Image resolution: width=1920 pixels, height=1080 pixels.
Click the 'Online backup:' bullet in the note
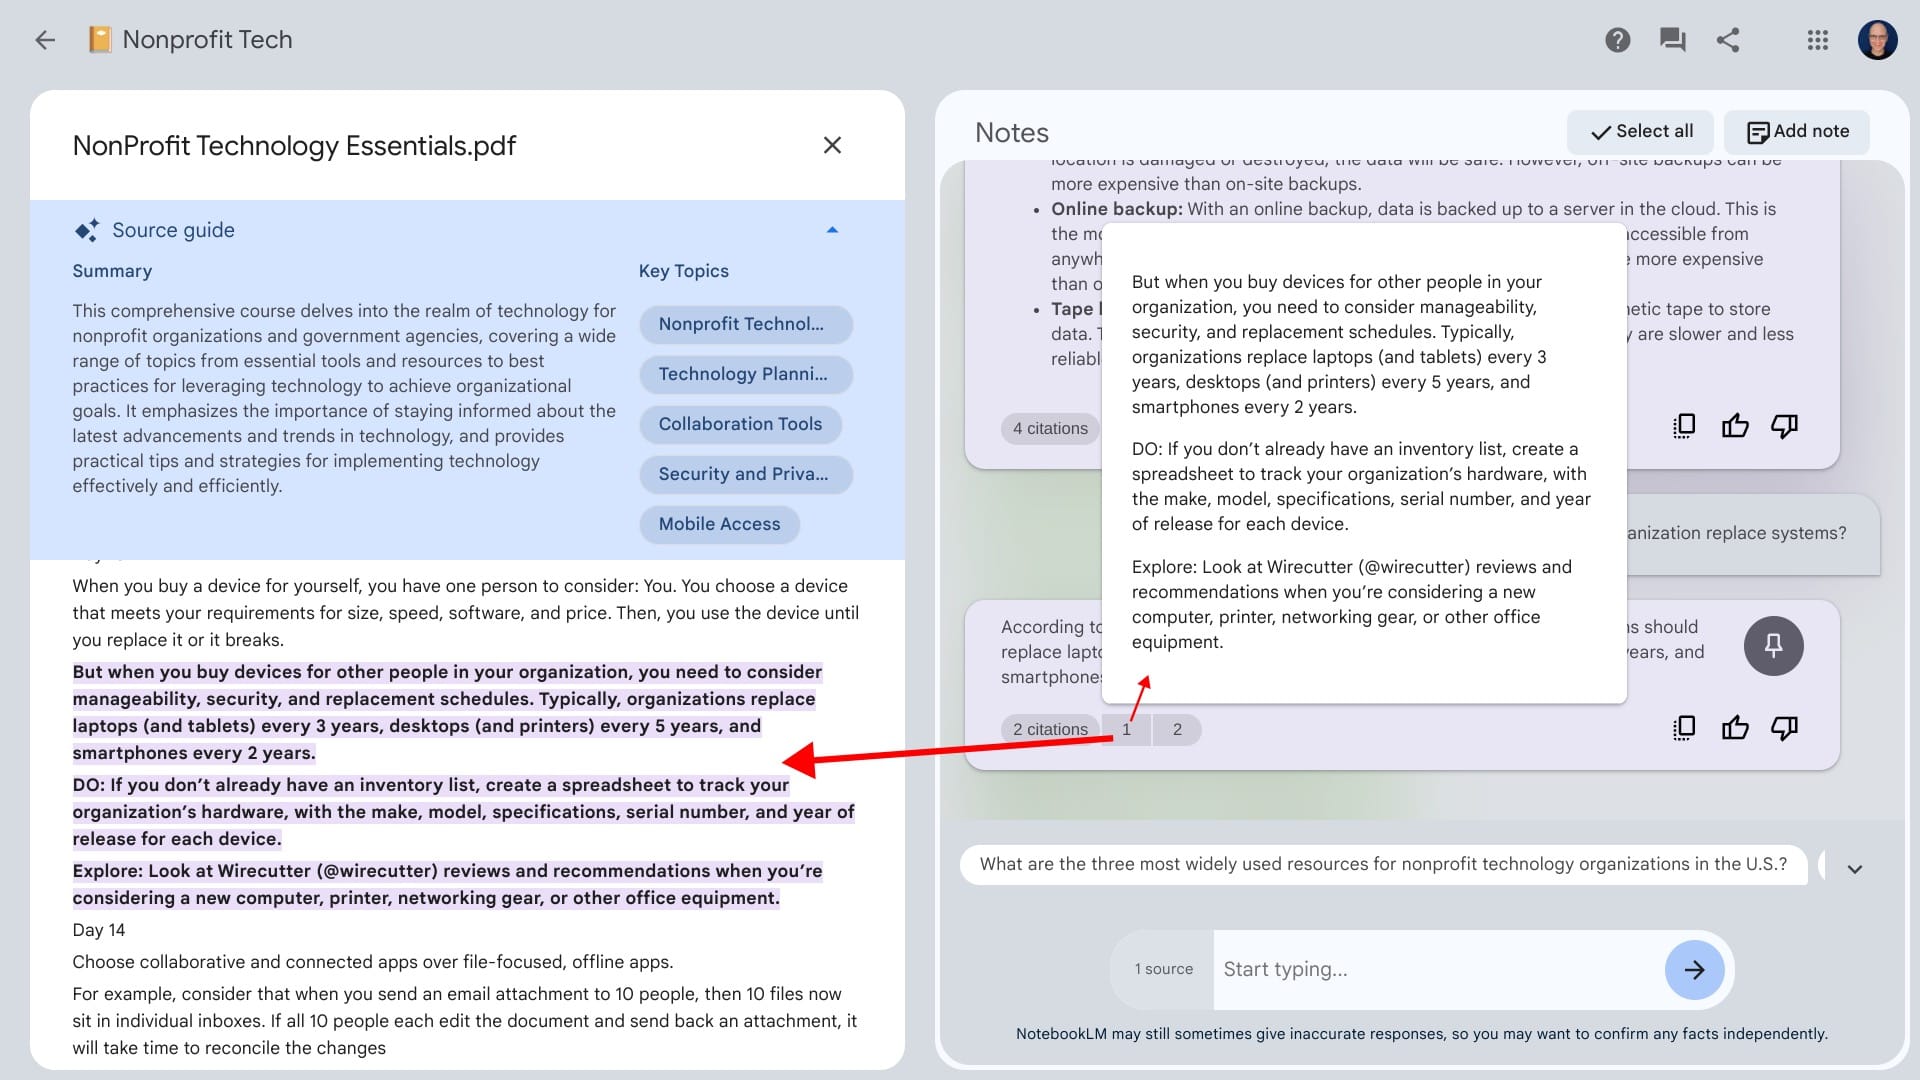pyautogui.click(x=1116, y=209)
